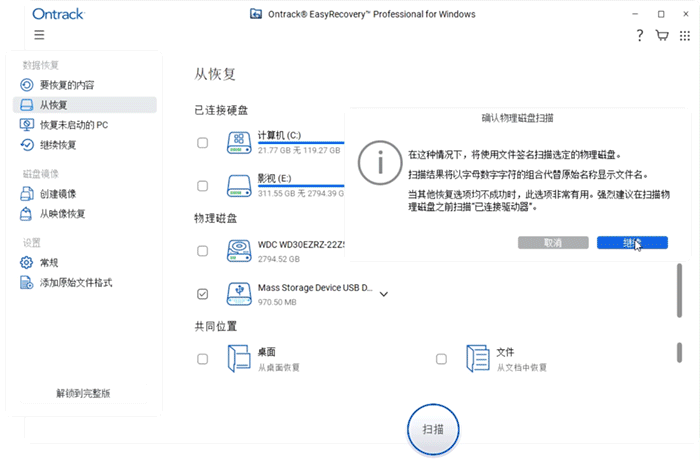Viewport: 700px width, 462px height.
Task: Click the 创建镜像 sidebar icon
Action: click(x=27, y=194)
